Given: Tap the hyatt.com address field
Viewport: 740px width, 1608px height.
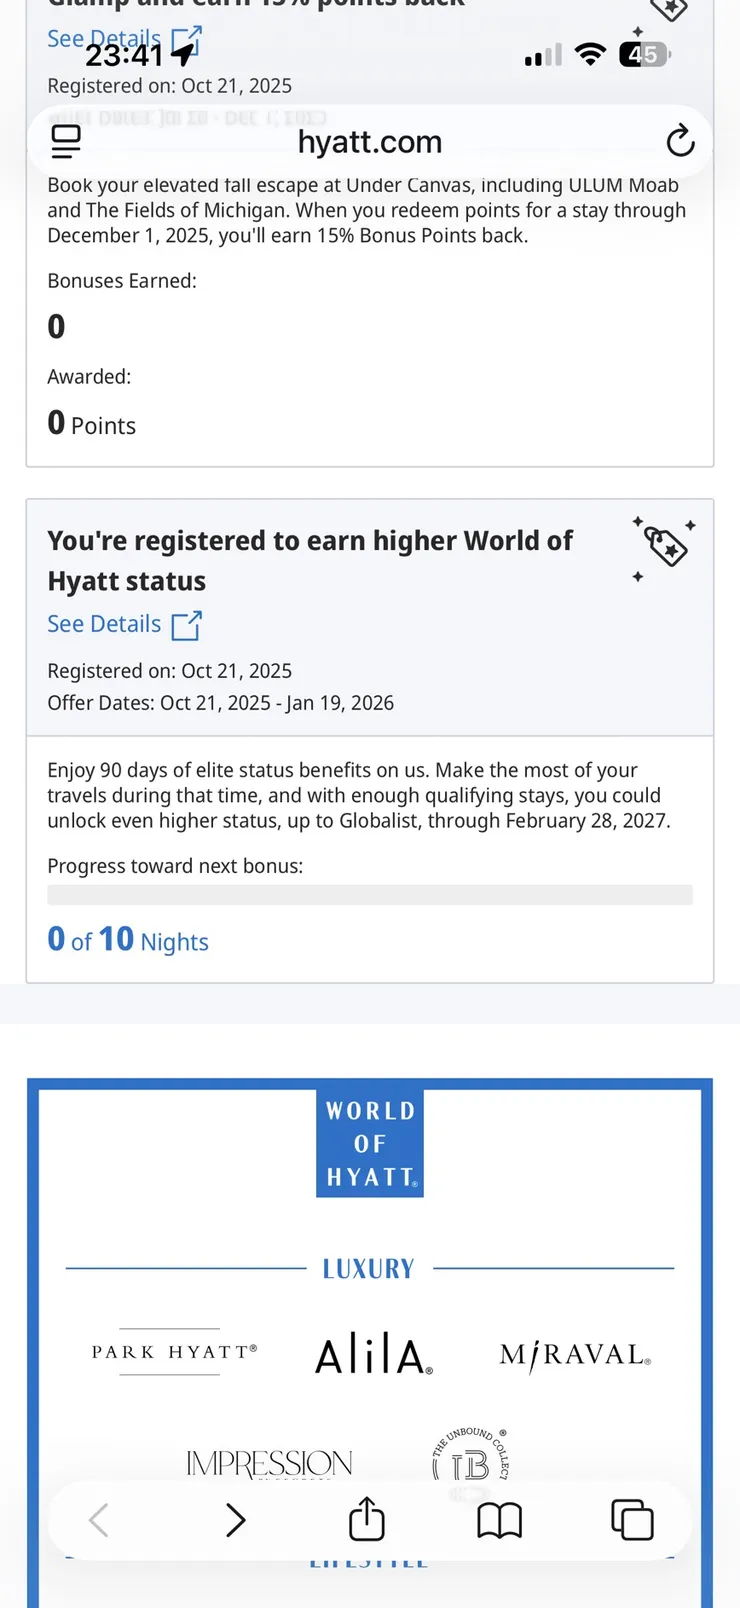Looking at the screenshot, I should [x=370, y=142].
